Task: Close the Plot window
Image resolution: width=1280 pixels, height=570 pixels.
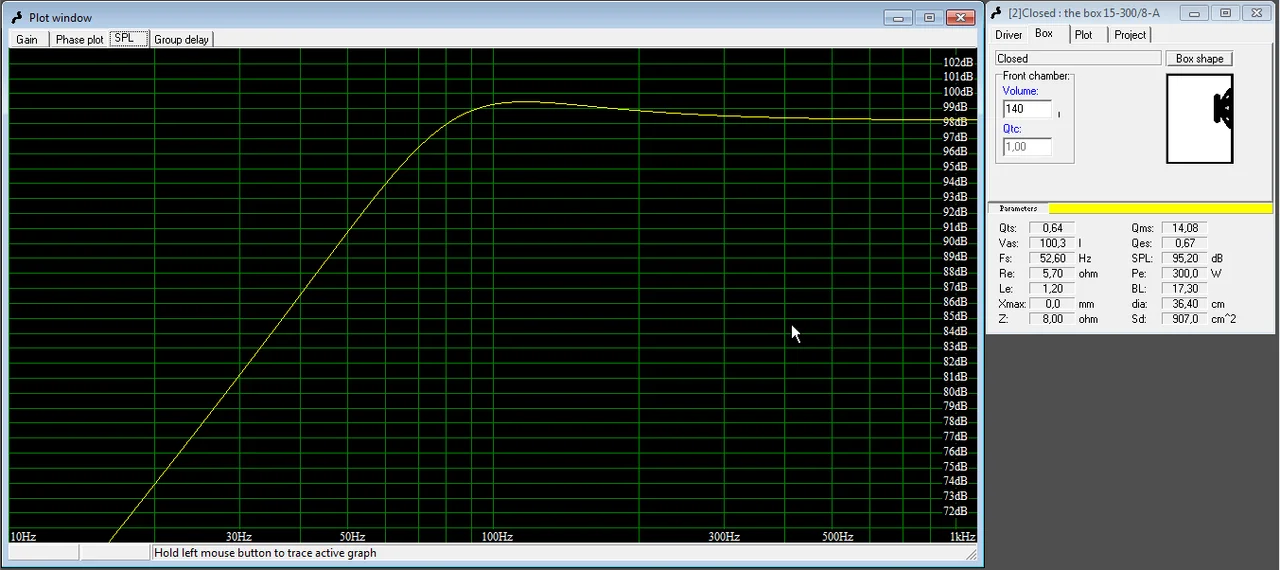Action: (x=960, y=17)
